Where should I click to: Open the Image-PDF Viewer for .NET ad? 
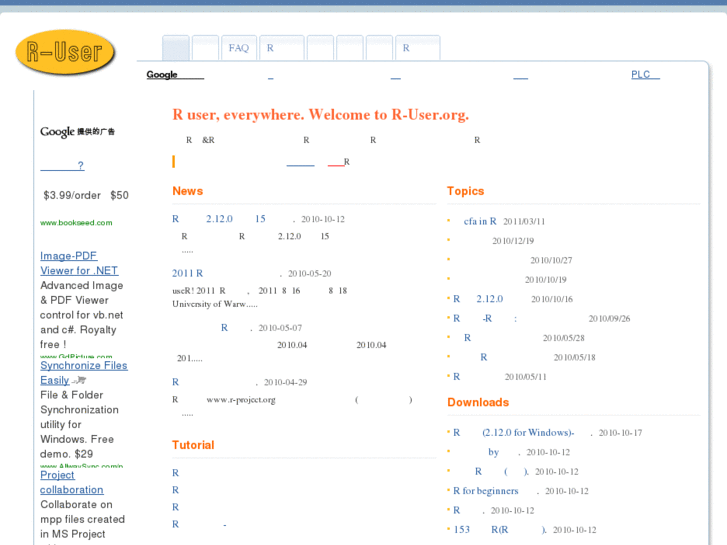79,263
